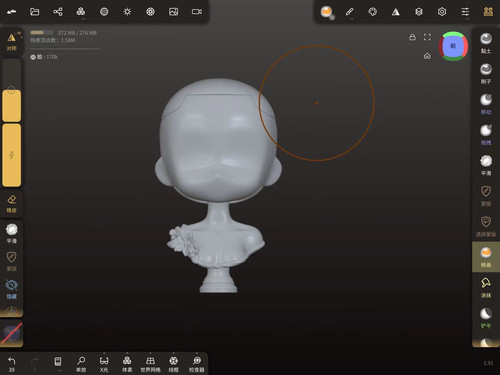The width and height of the screenshot is (500, 375).
Task: Open the Stroke pencil menu
Action: pyautogui.click(x=349, y=12)
